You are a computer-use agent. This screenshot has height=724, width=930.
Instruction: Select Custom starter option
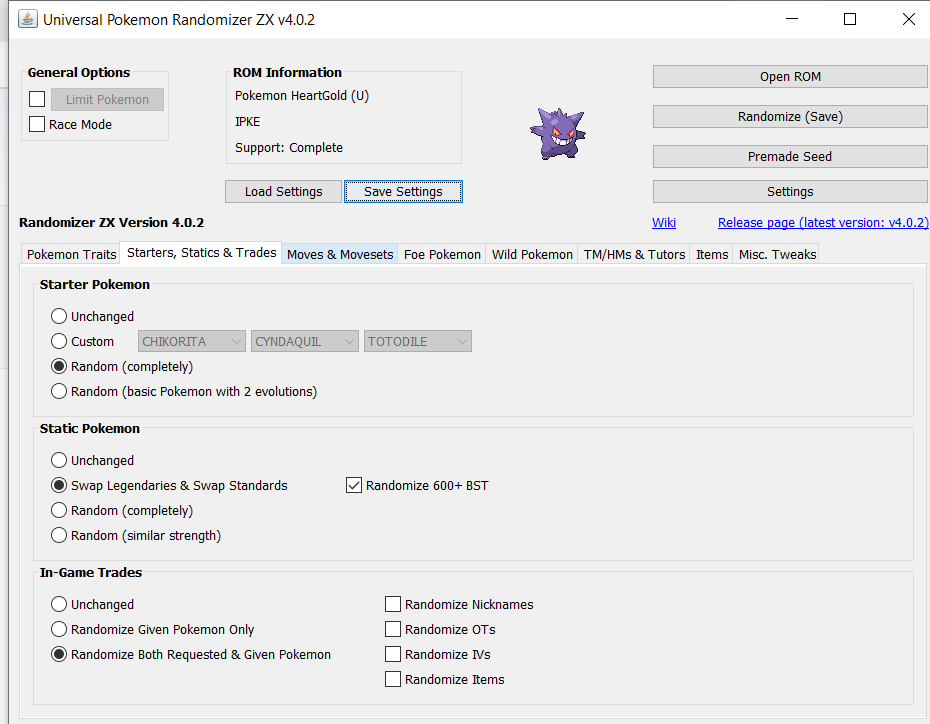(x=59, y=341)
